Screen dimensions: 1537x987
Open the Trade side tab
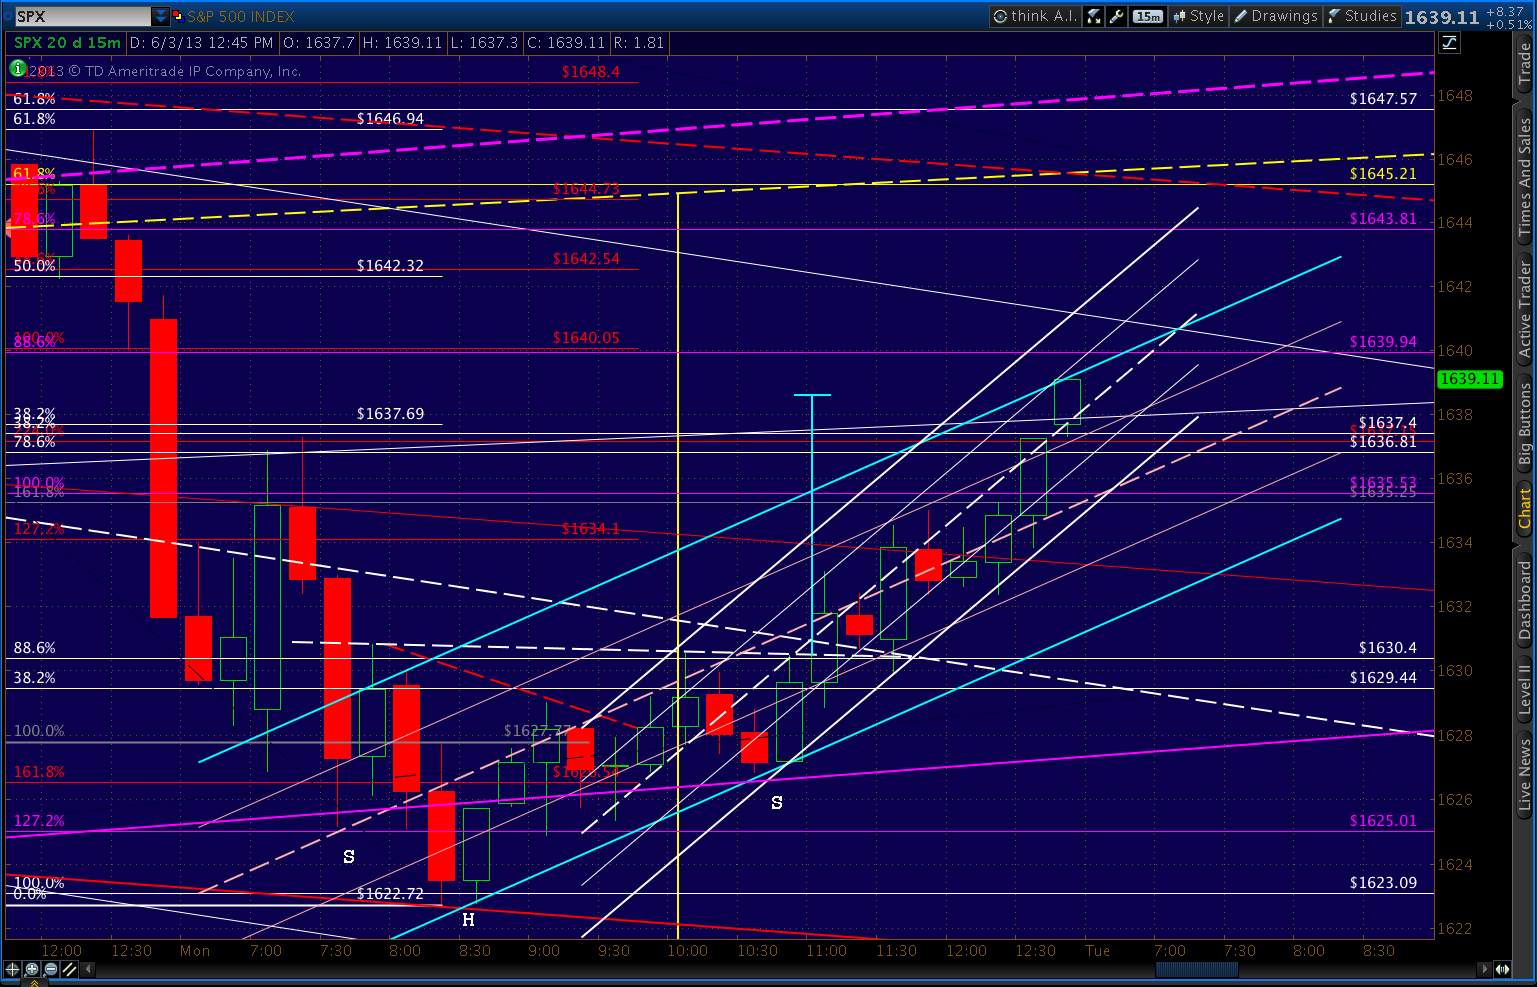pyautogui.click(x=1524, y=64)
